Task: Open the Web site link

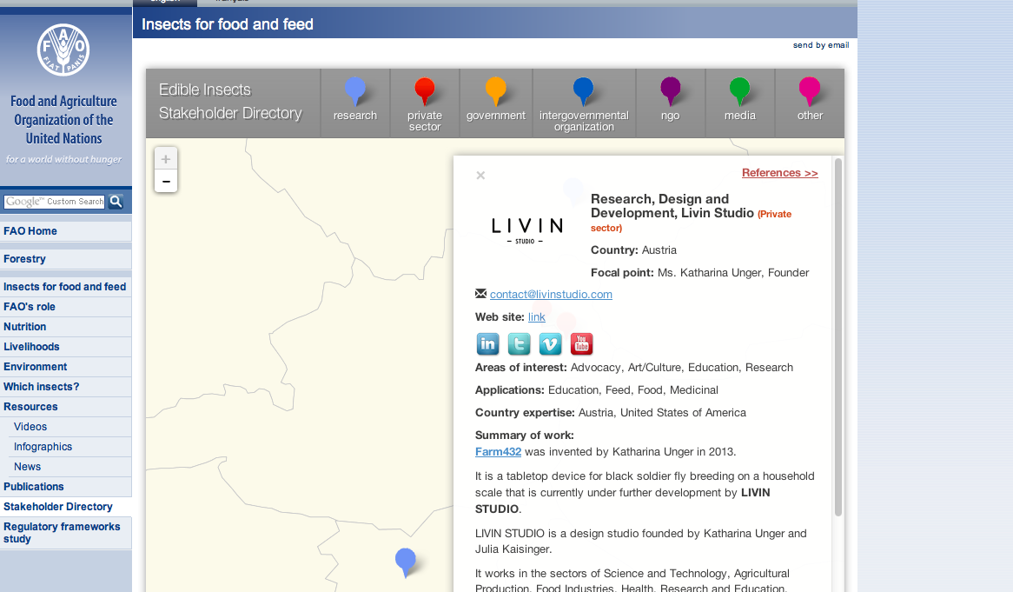Action: click(536, 317)
